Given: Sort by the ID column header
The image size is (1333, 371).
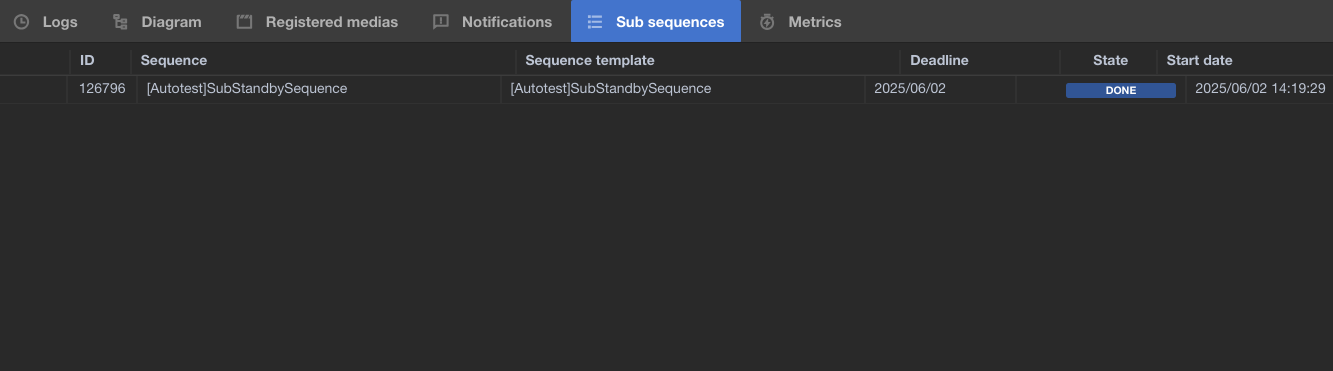Looking at the screenshot, I should click(87, 60).
